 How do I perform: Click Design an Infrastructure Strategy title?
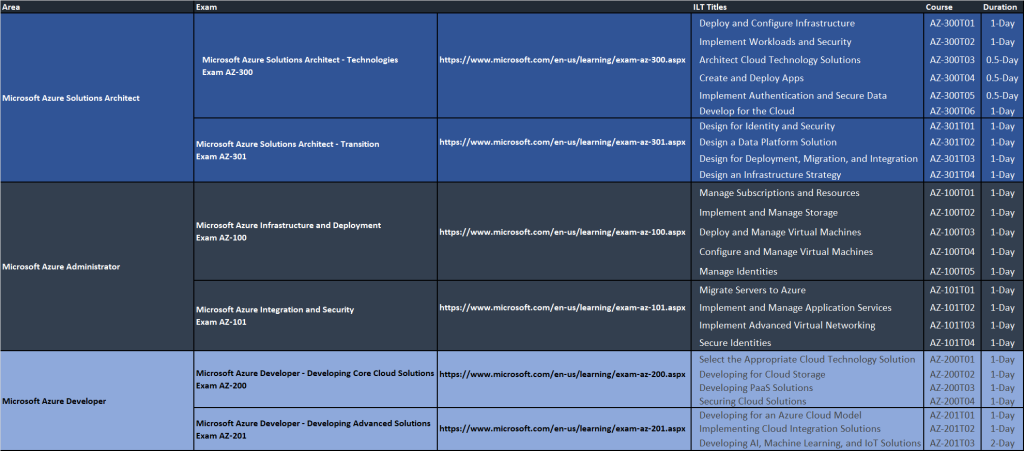click(770, 174)
